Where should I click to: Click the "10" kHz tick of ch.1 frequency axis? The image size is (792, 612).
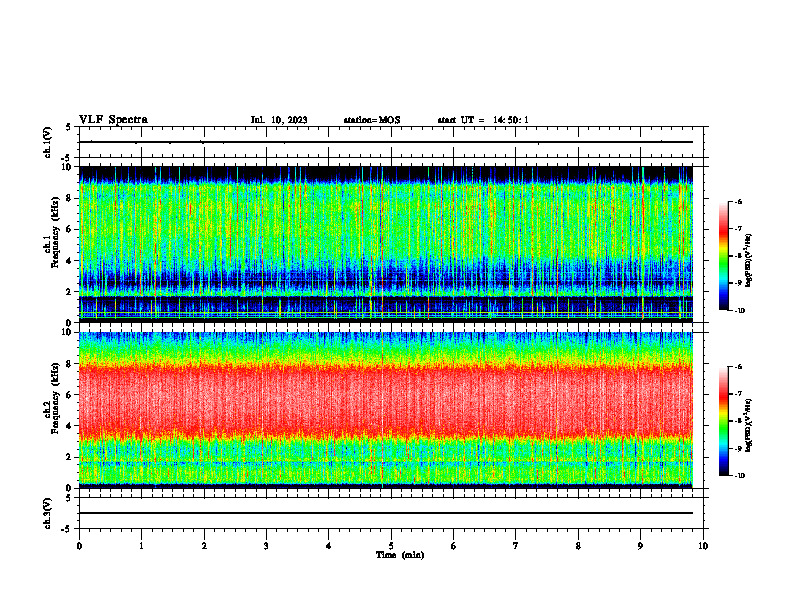68,167
